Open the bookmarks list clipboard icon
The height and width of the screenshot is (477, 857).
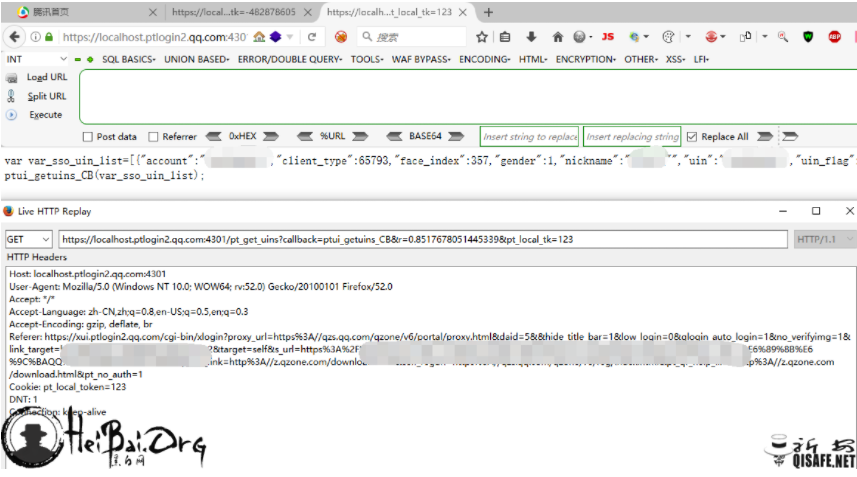tap(505, 37)
